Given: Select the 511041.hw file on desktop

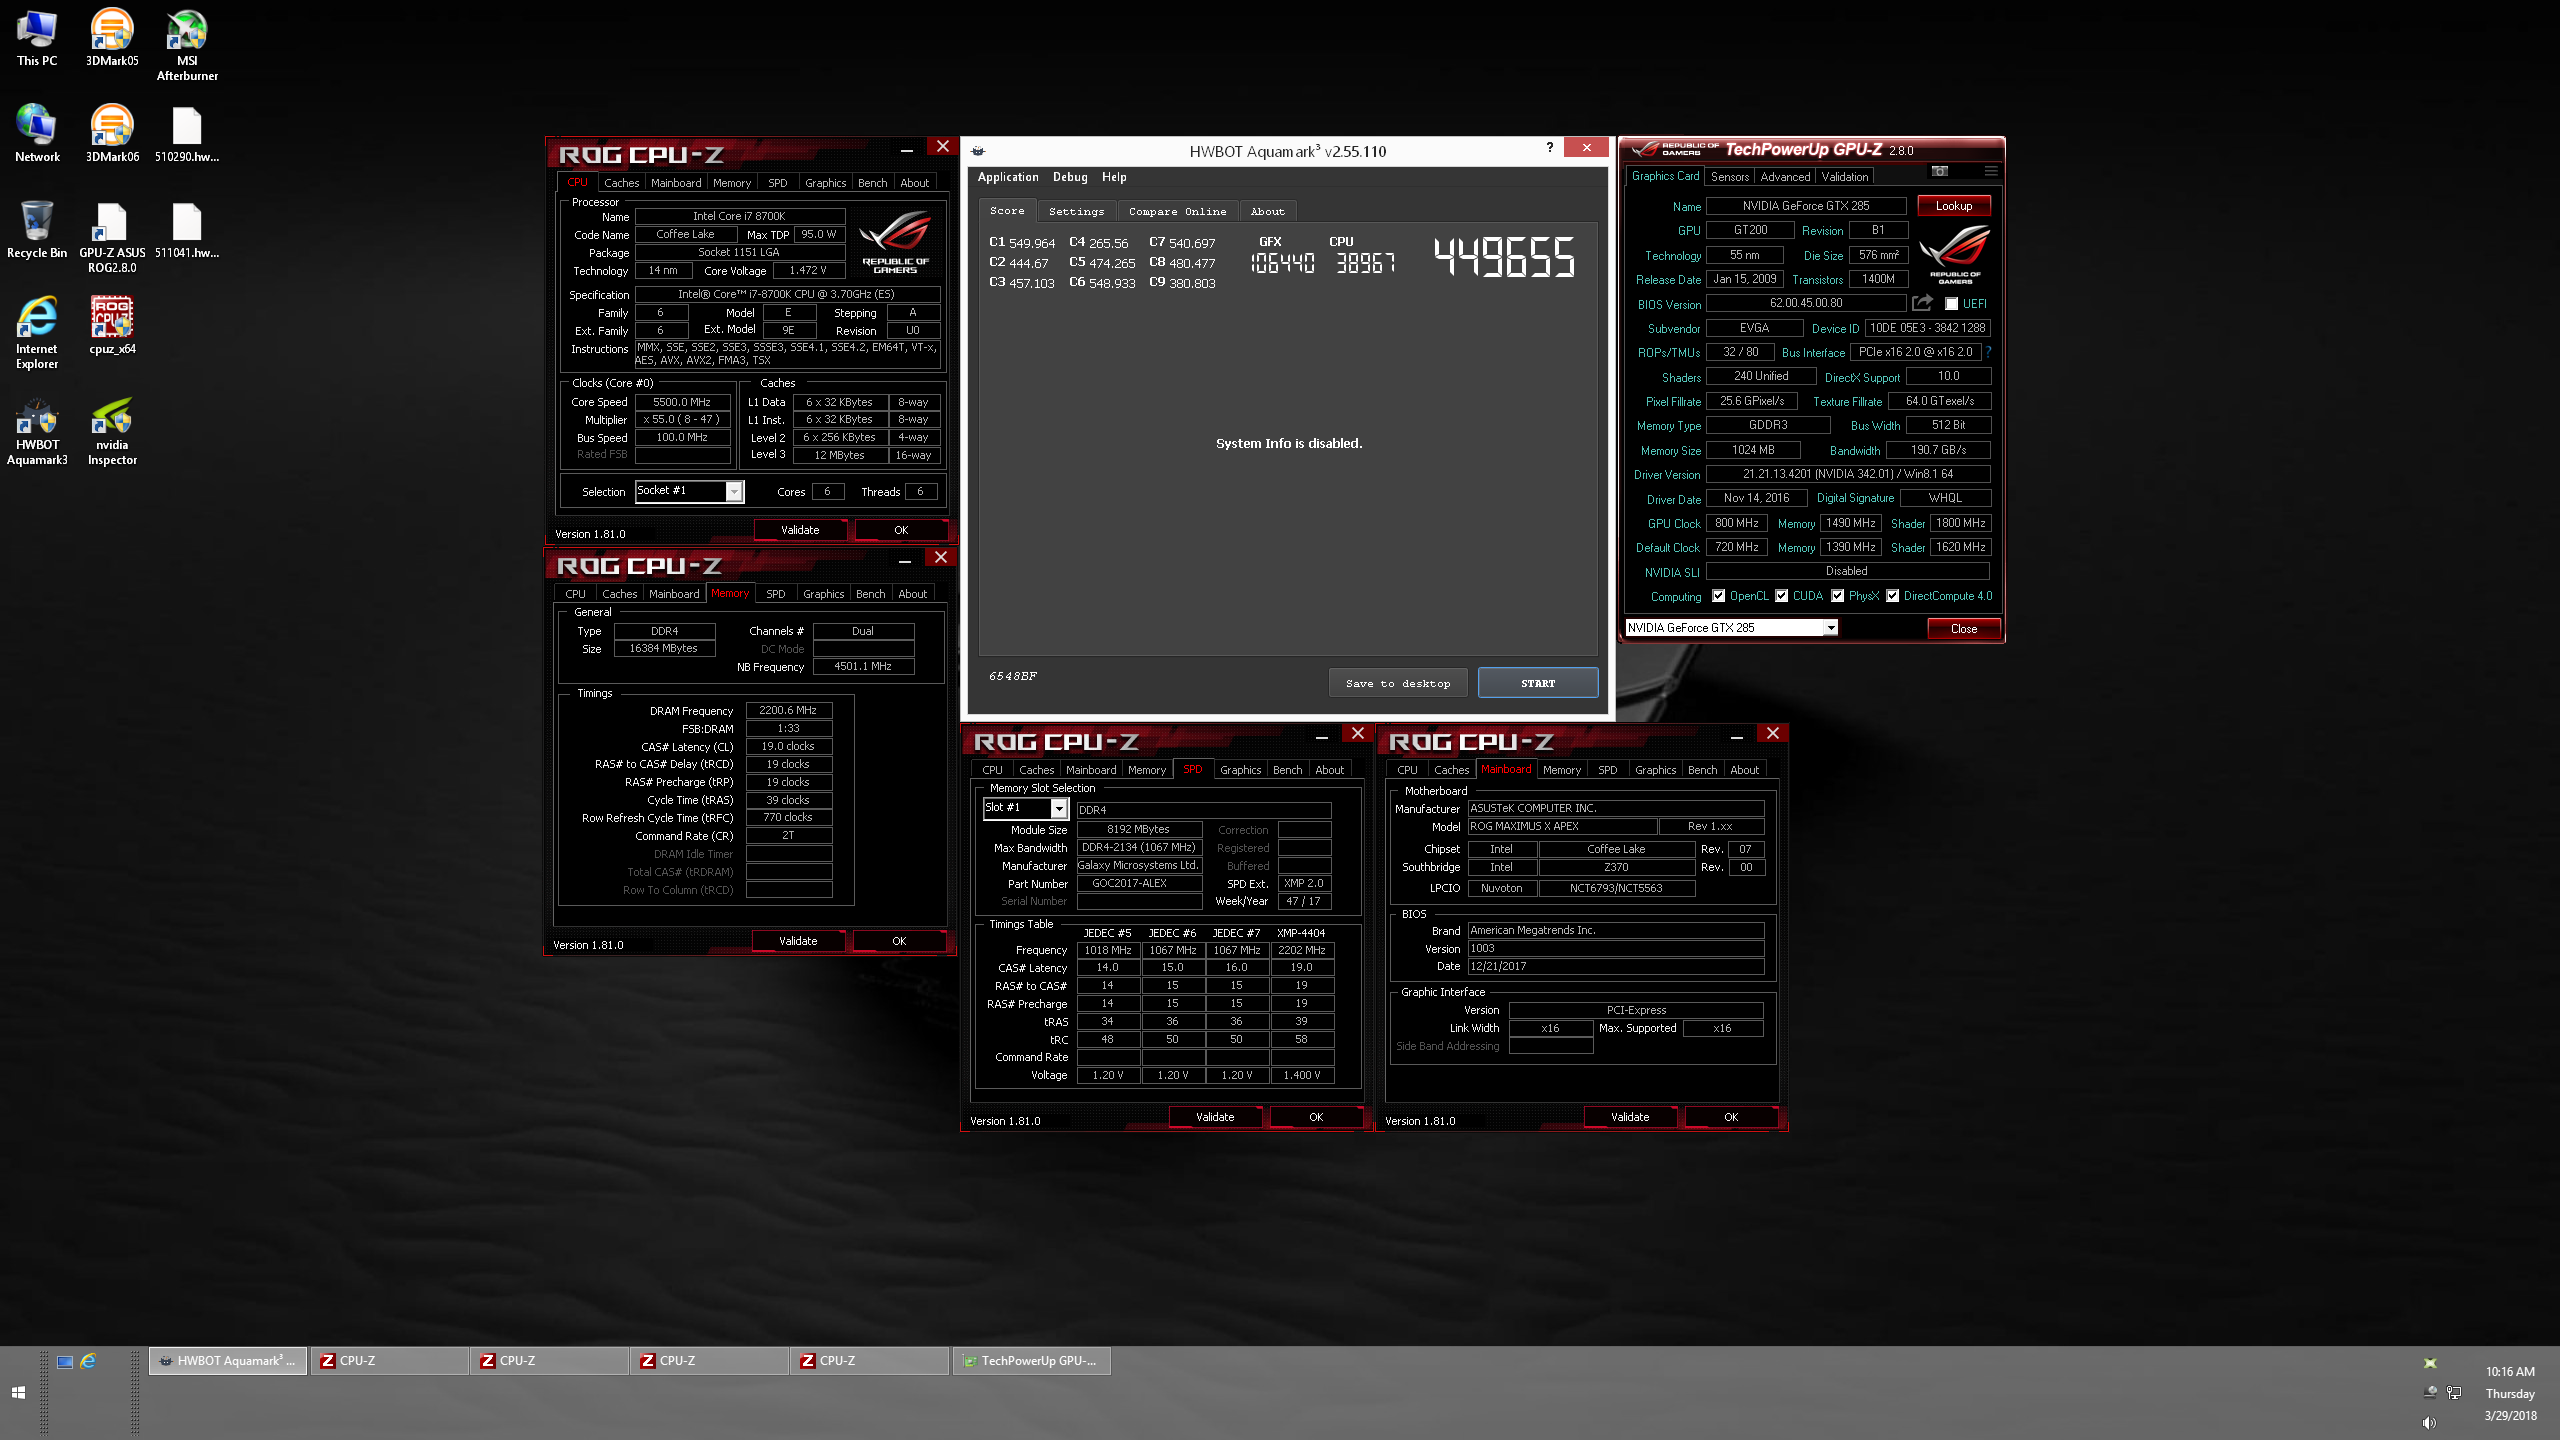Looking at the screenshot, I should (187, 229).
